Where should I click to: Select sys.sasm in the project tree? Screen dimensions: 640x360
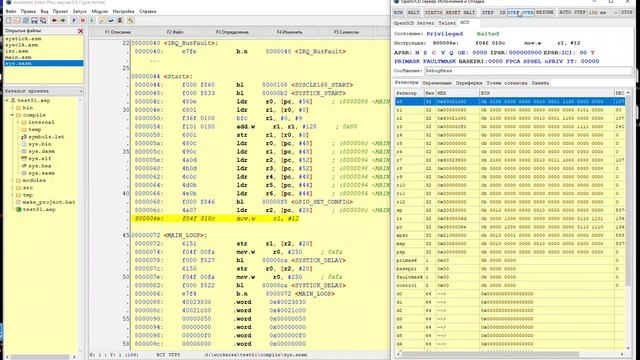click(42, 173)
